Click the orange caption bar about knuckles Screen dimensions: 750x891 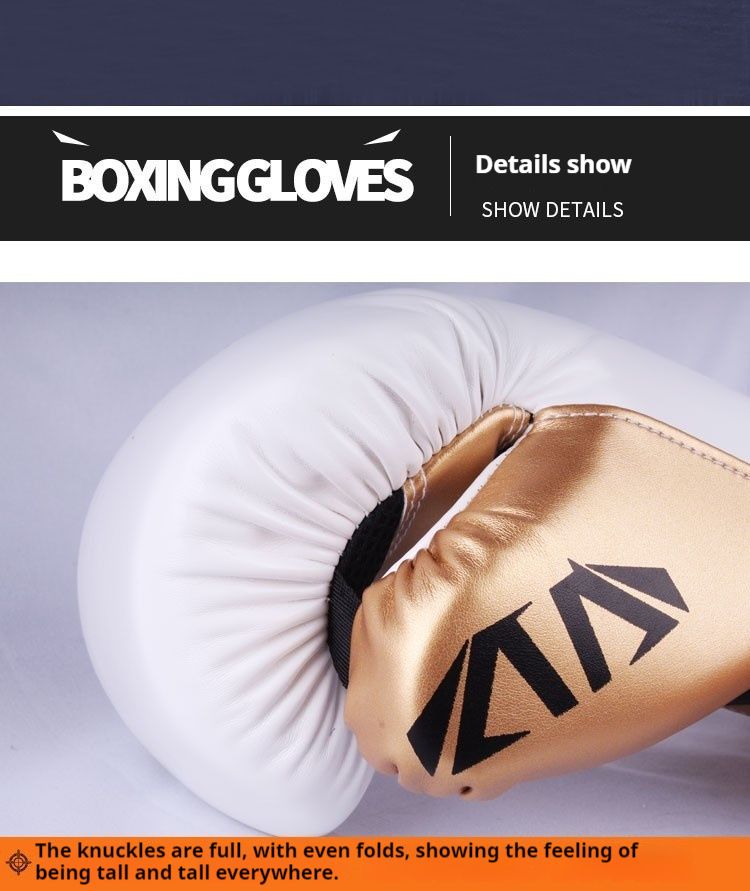[x=375, y=863]
